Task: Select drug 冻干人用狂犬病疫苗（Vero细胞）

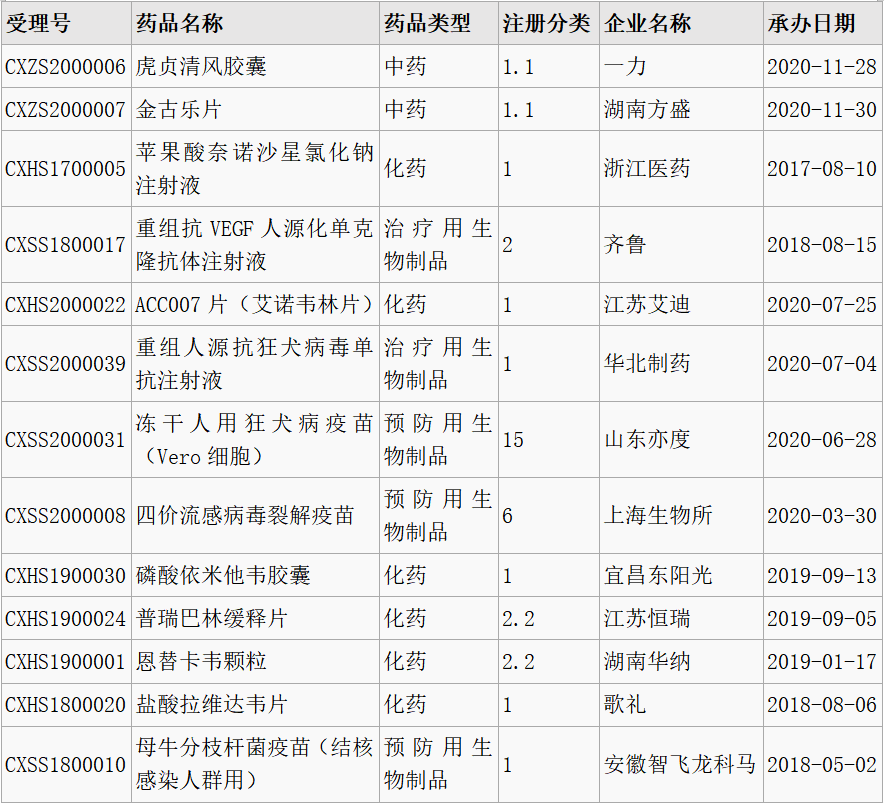Action: click(254, 440)
